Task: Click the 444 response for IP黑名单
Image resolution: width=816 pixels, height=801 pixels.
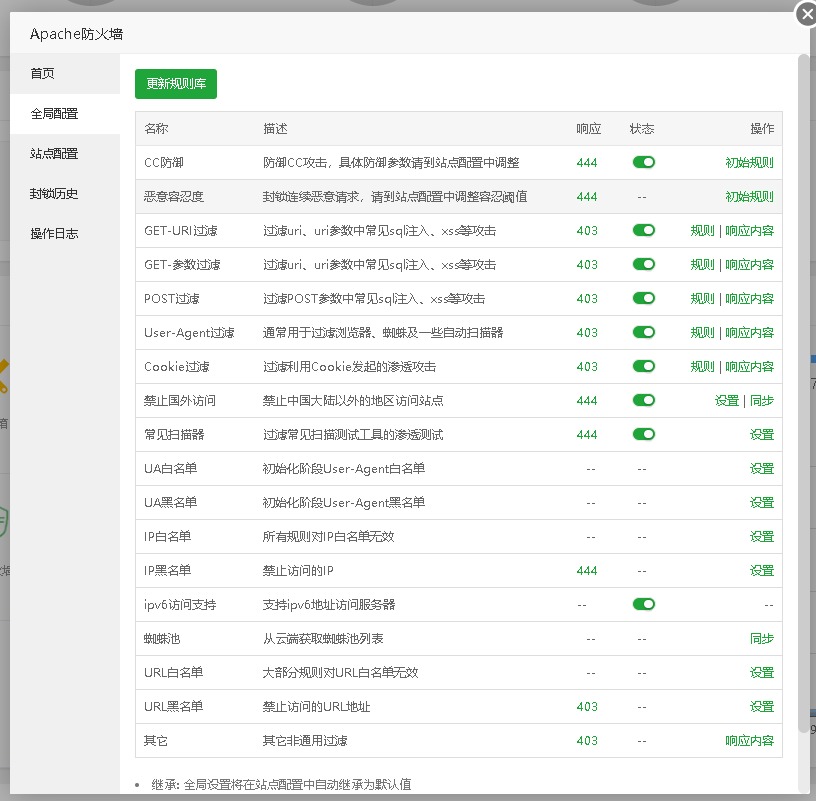Action: pyautogui.click(x=587, y=571)
